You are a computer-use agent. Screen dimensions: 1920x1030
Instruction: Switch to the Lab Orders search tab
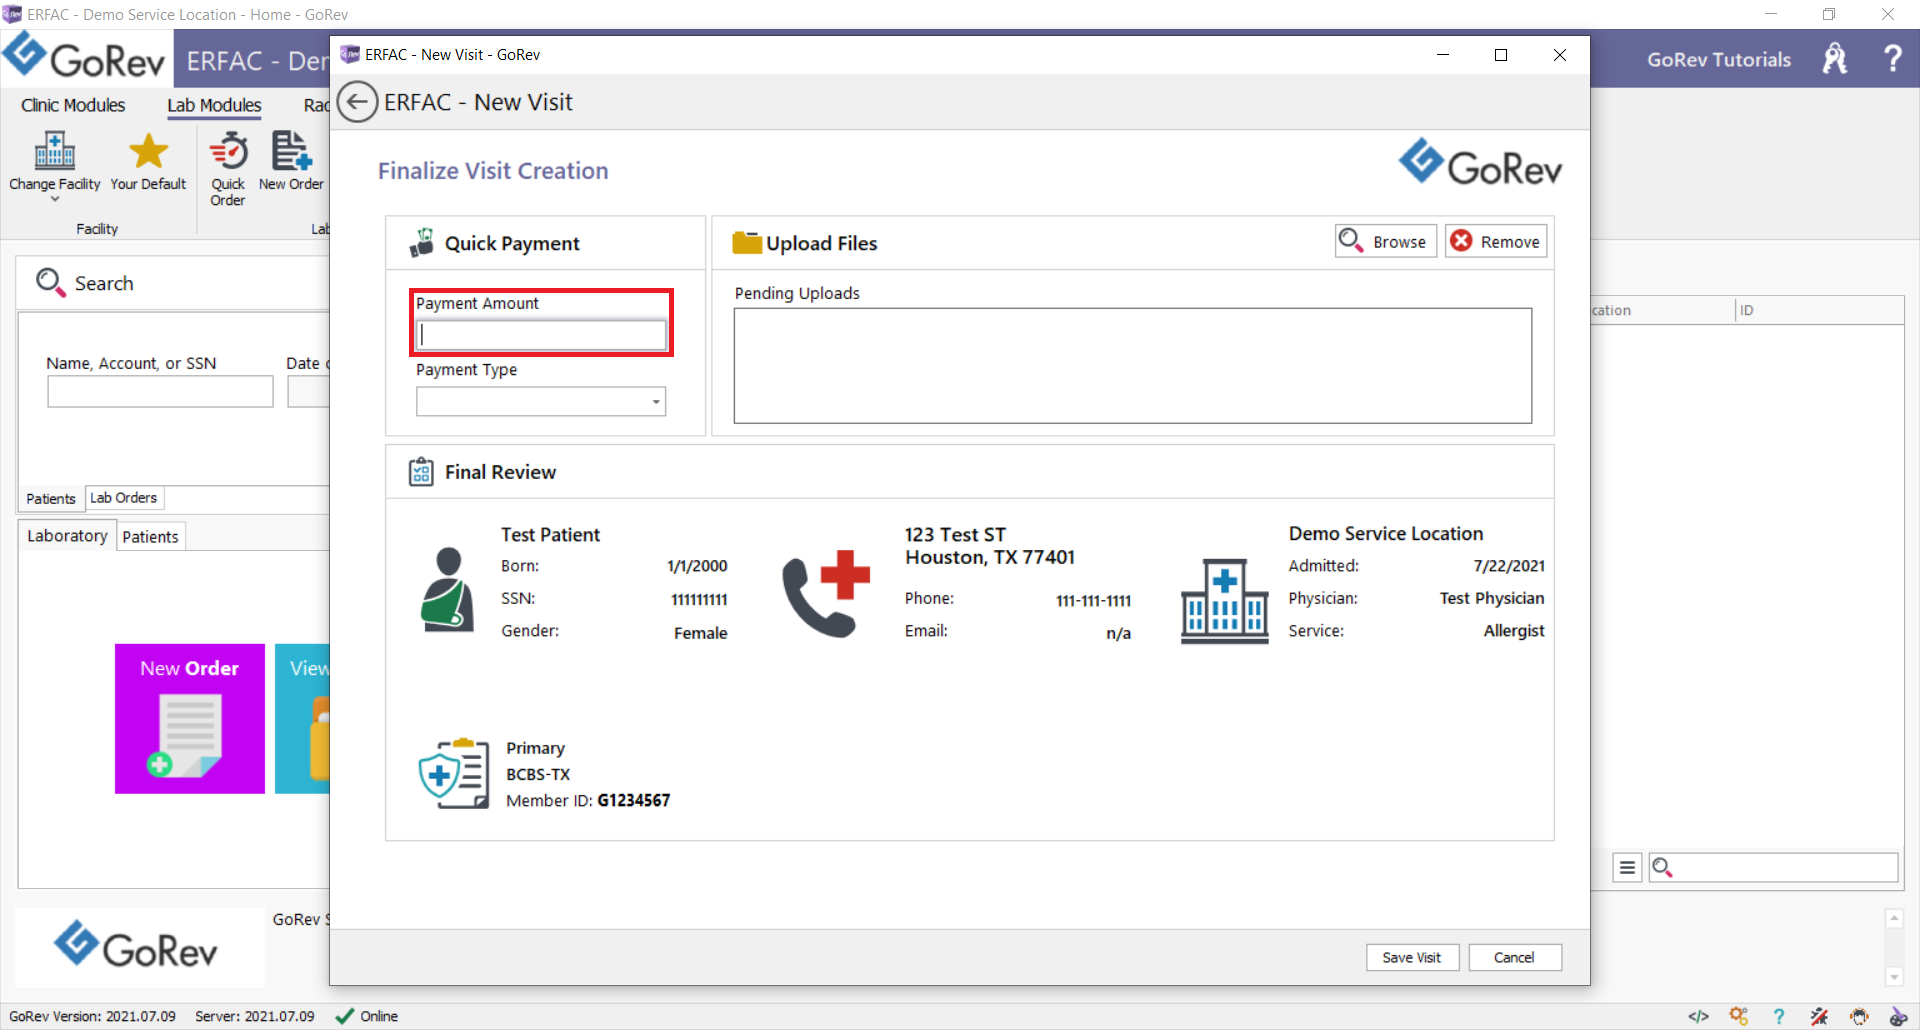click(x=124, y=497)
